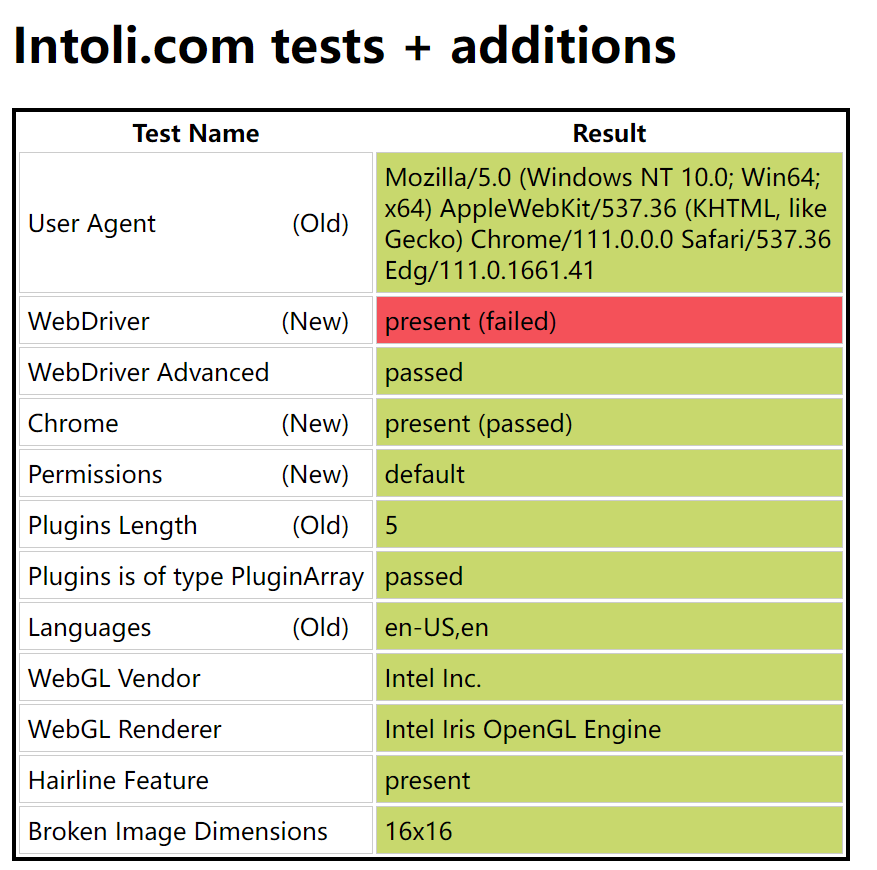Select the User Agent test name cell
Viewport: 877px width, 870px height.
(196, 223)
